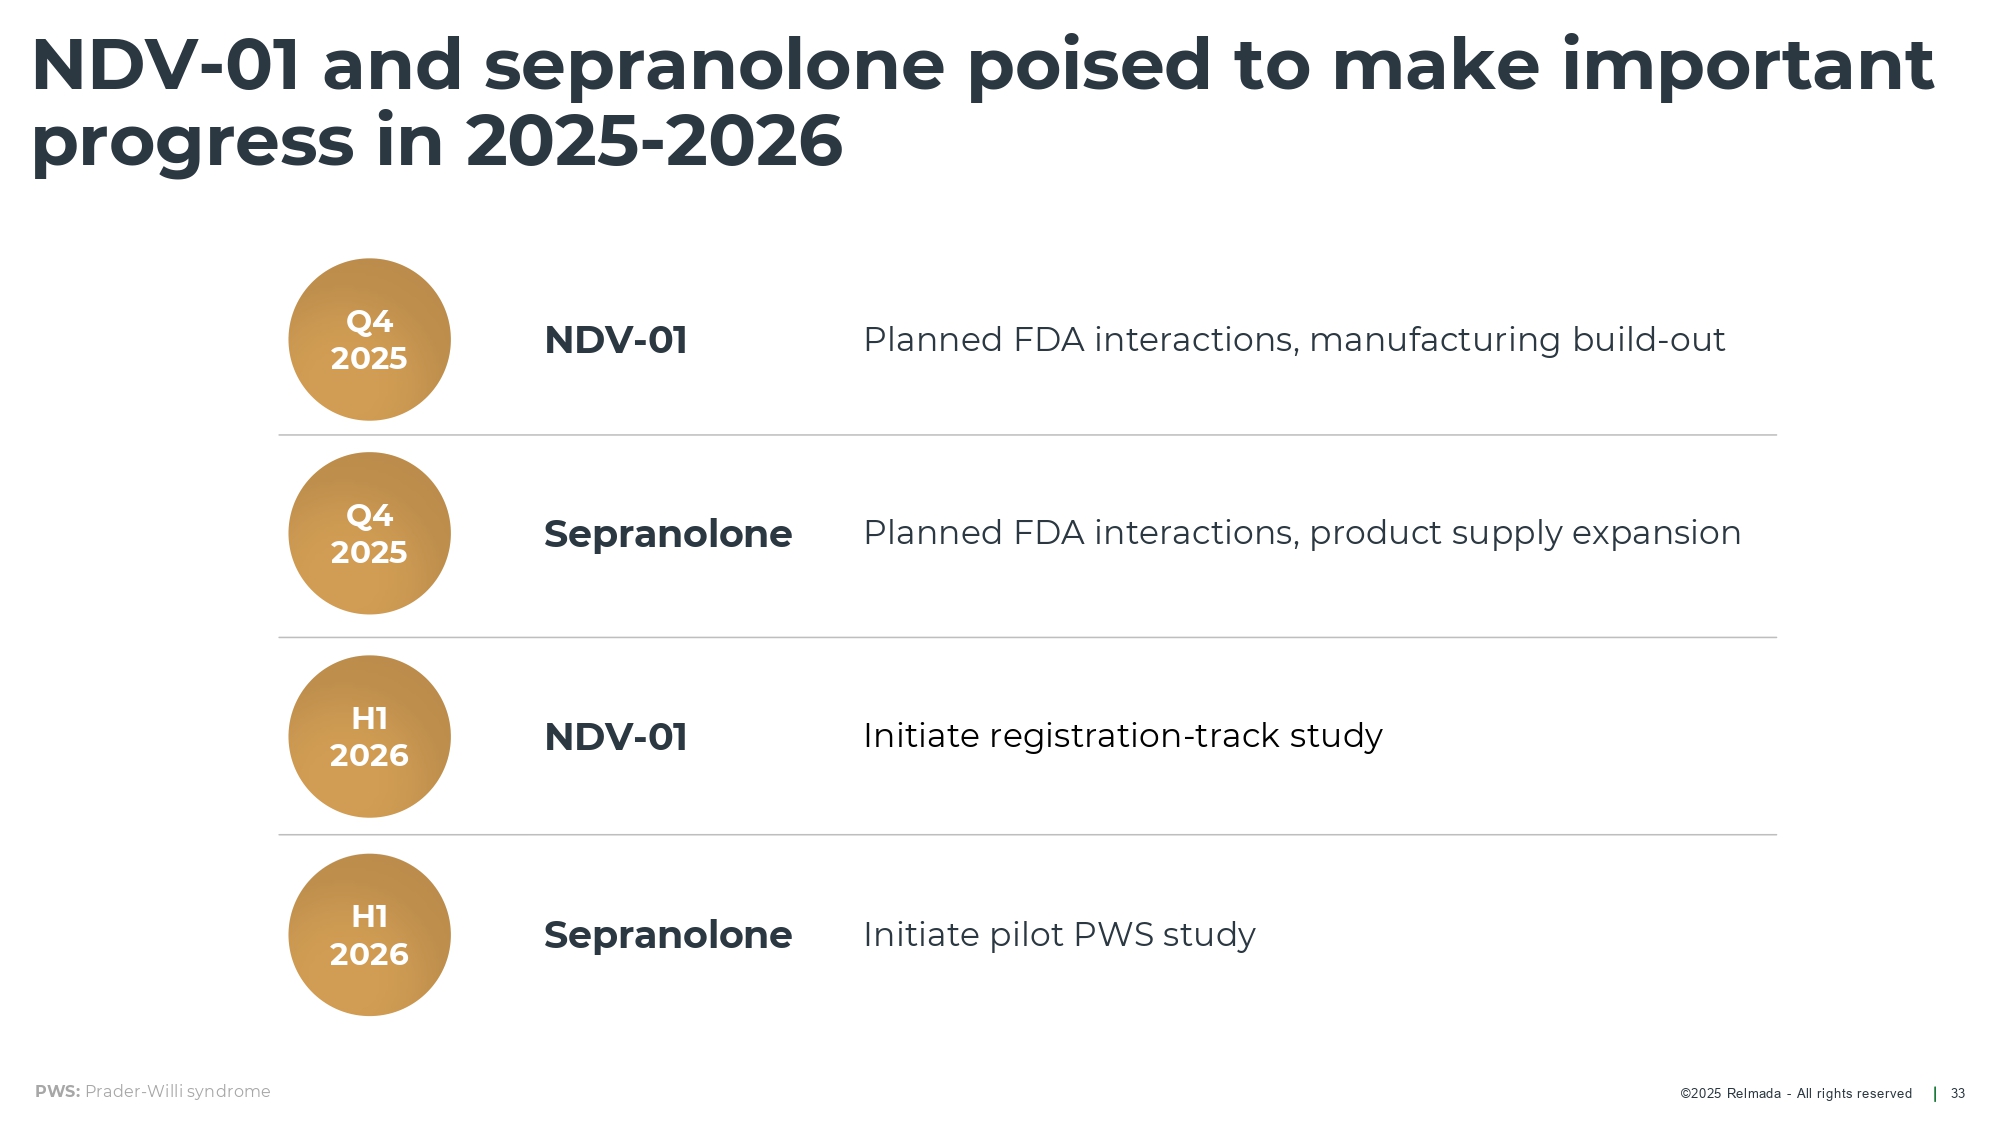
Task: Select the H1 2026 circle beside Sepranolone
Action: click(x=369, y=935)
